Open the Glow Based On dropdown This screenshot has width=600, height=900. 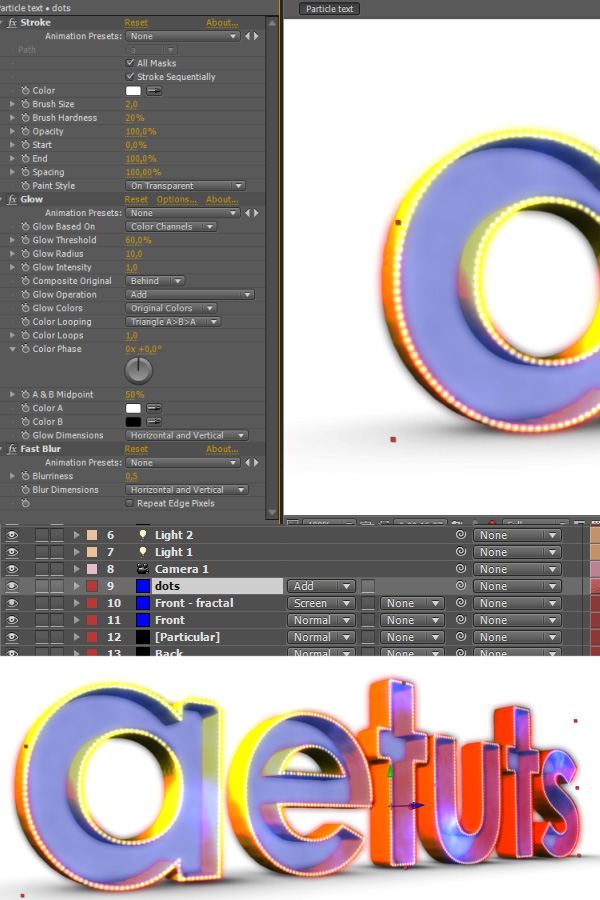click(171, 227)
